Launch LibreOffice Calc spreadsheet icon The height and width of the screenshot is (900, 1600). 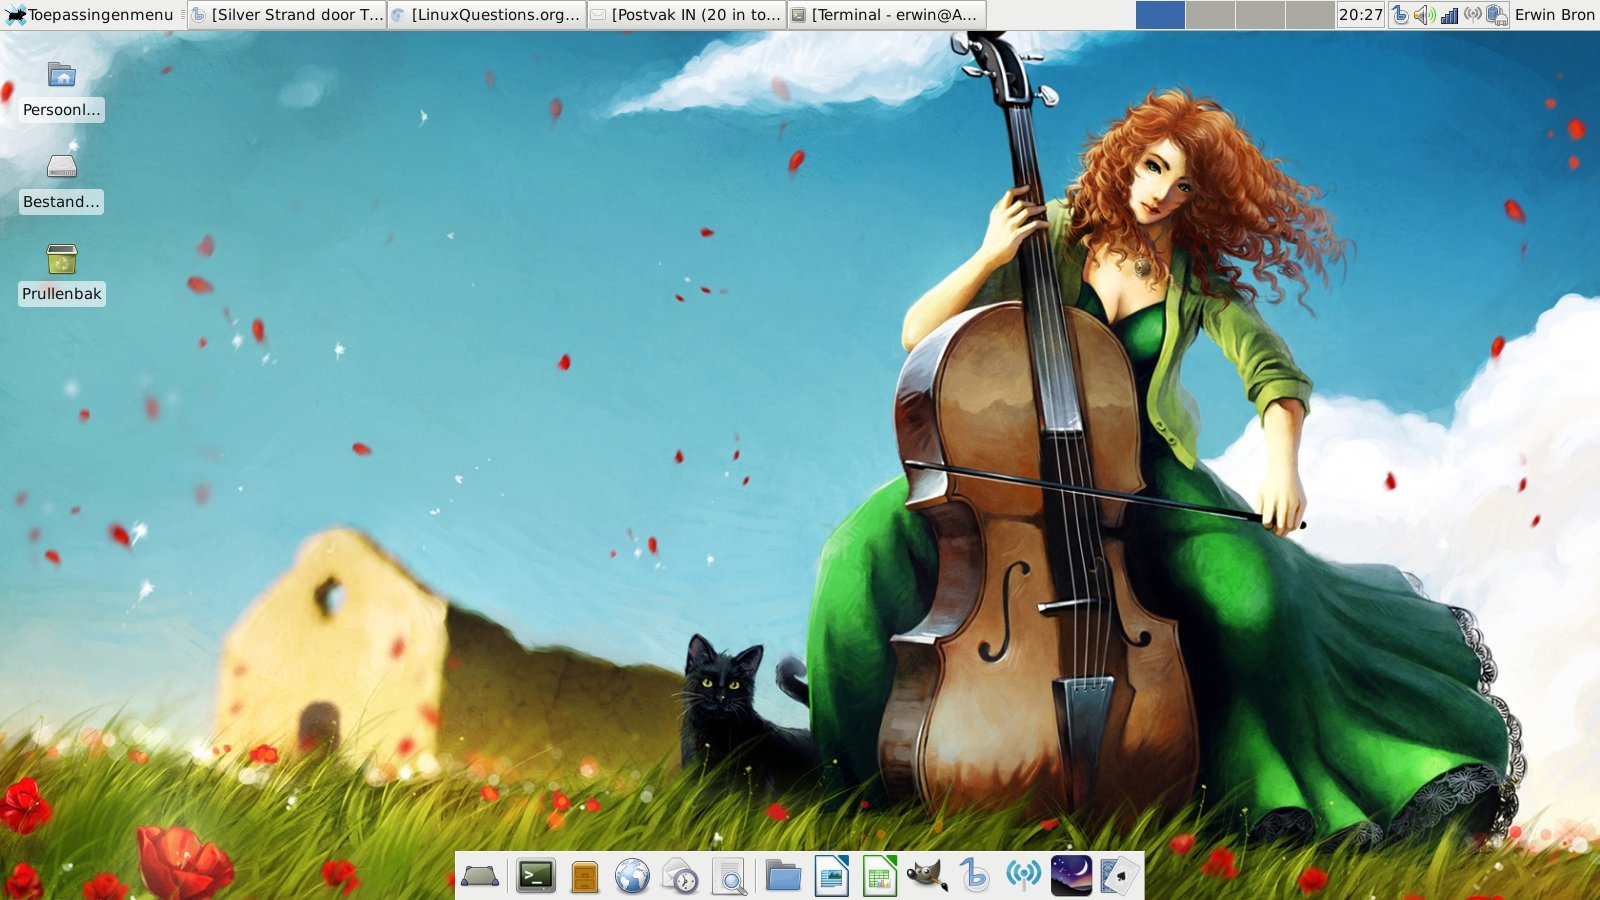pyautogui.click(x=879, y=877)
